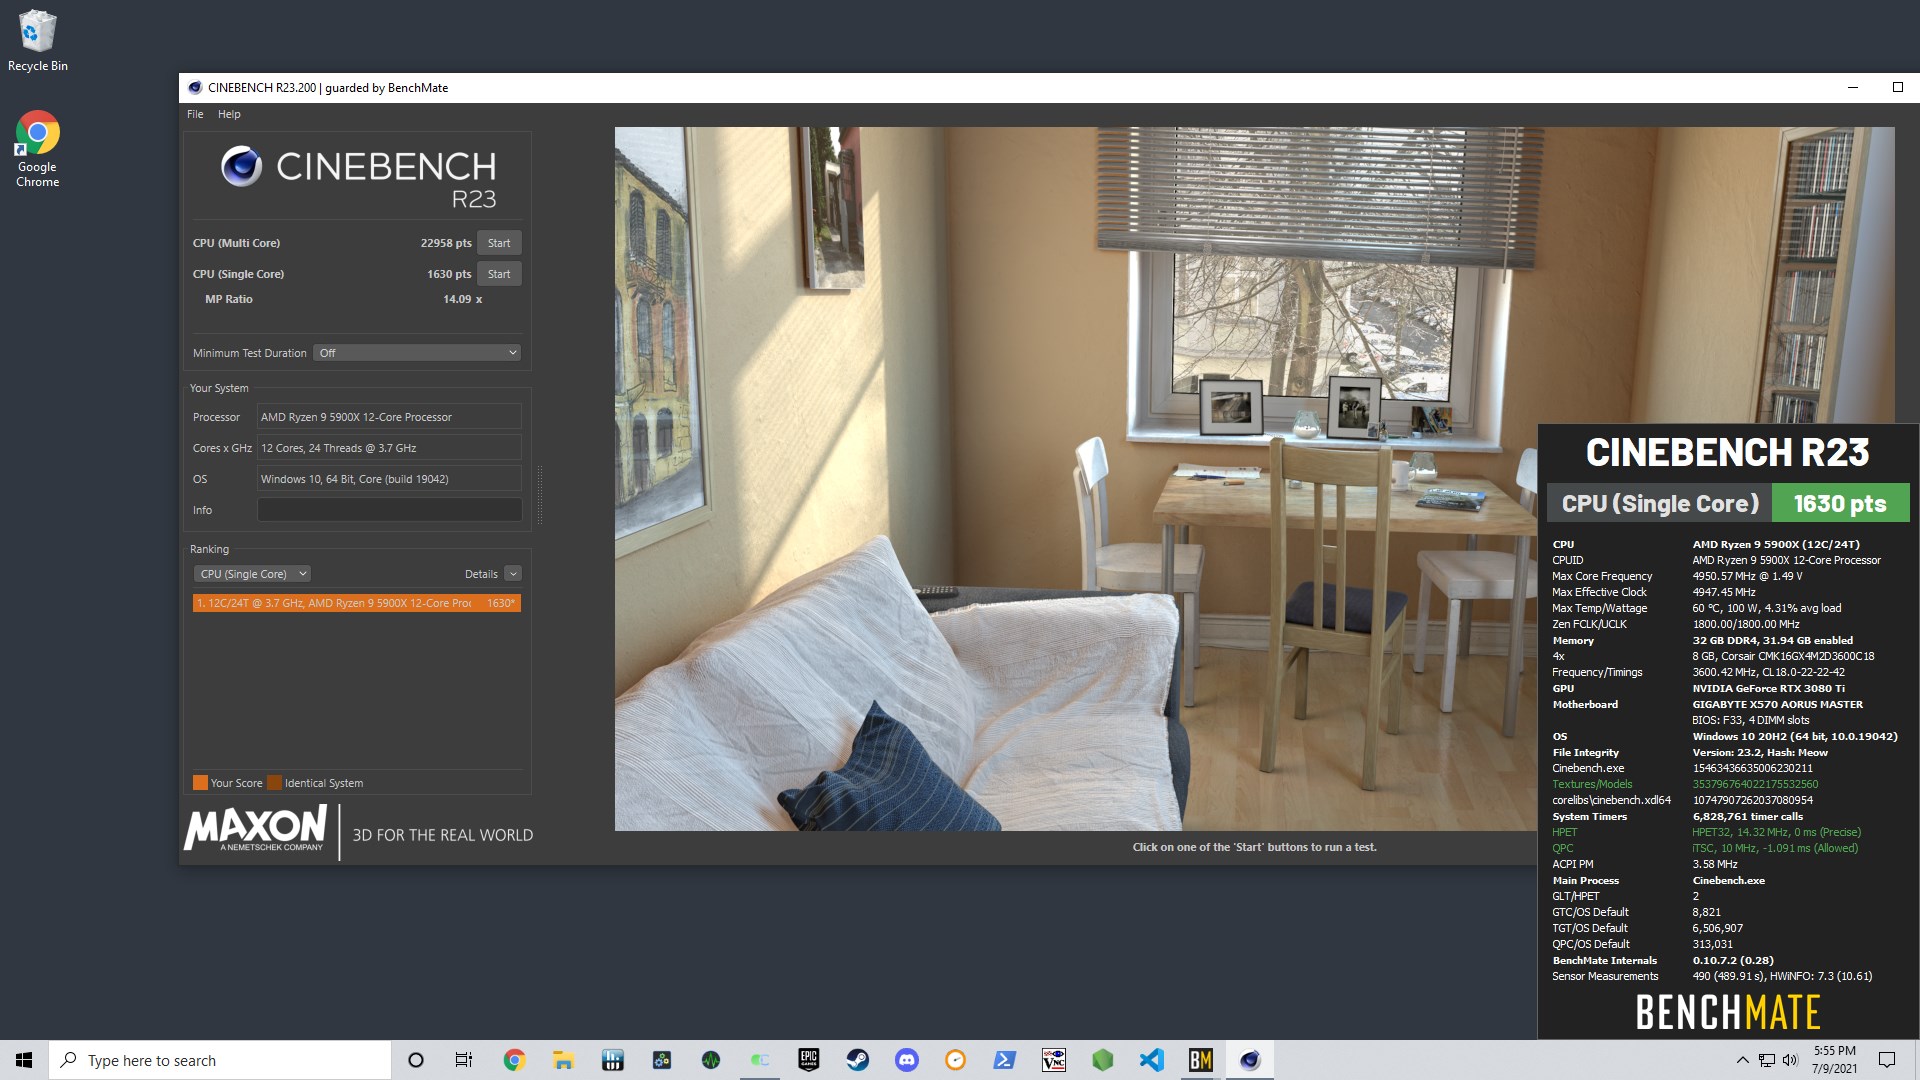Open the notification action center
1920x1080 pixels.
(1887, 1060)
